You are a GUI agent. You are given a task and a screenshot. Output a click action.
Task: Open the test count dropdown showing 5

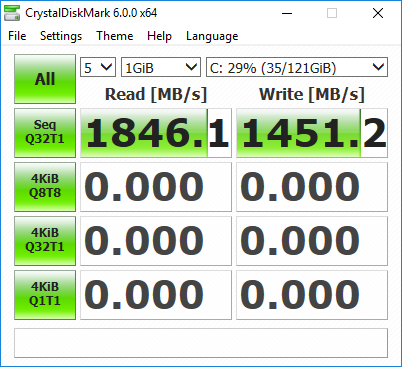[x=98, y=67]
